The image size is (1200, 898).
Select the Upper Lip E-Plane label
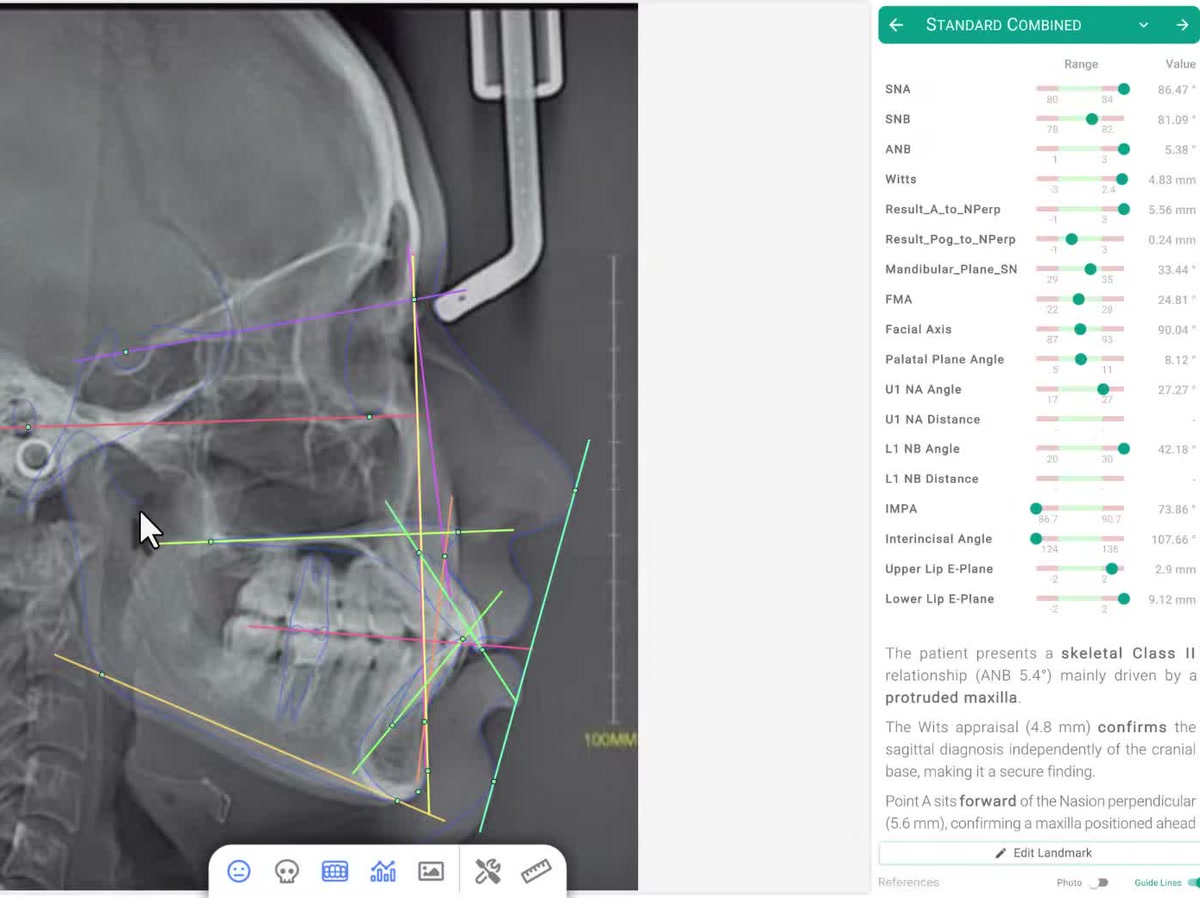[x=939, y=569]
